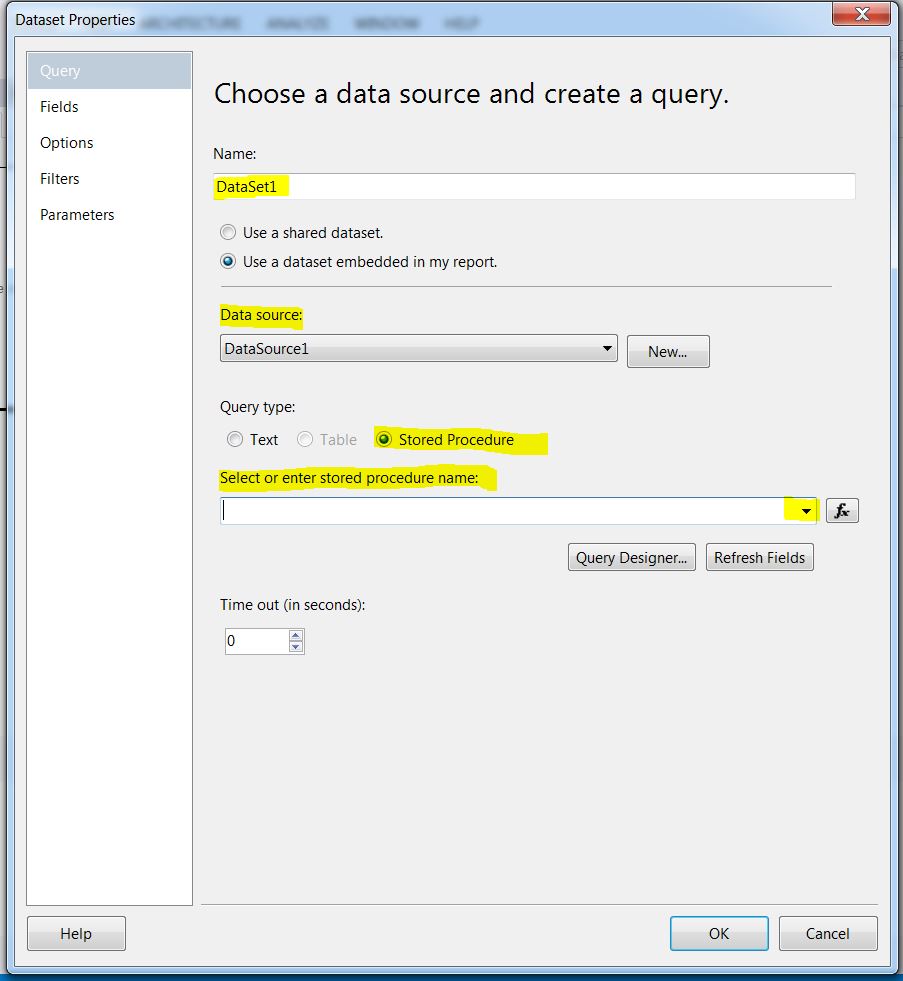Select the Filters page
The height and width of the screenshot is (981, 903).
59,178
